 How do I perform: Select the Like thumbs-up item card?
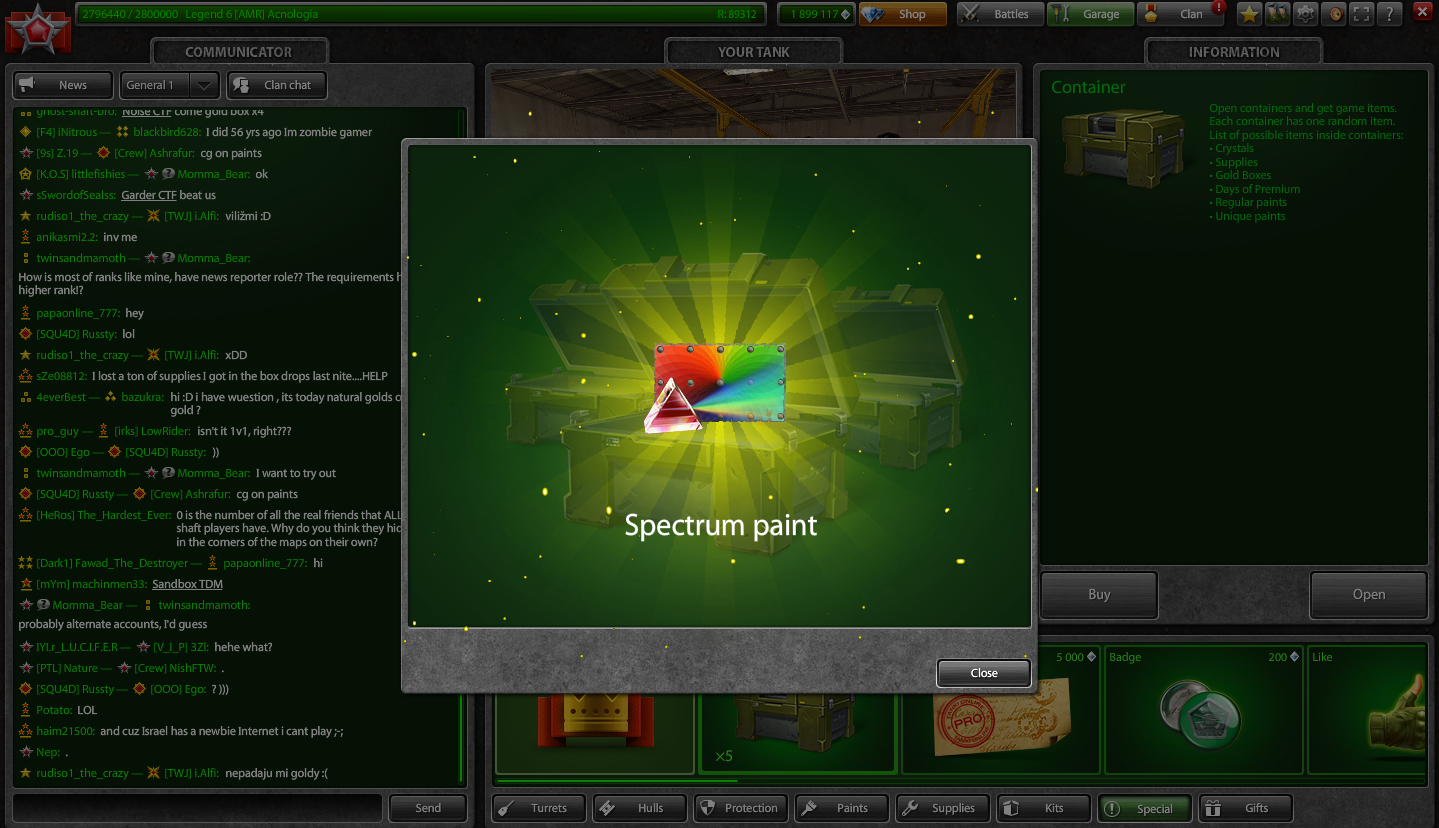pyautogui.click(x=1367, y=709)
